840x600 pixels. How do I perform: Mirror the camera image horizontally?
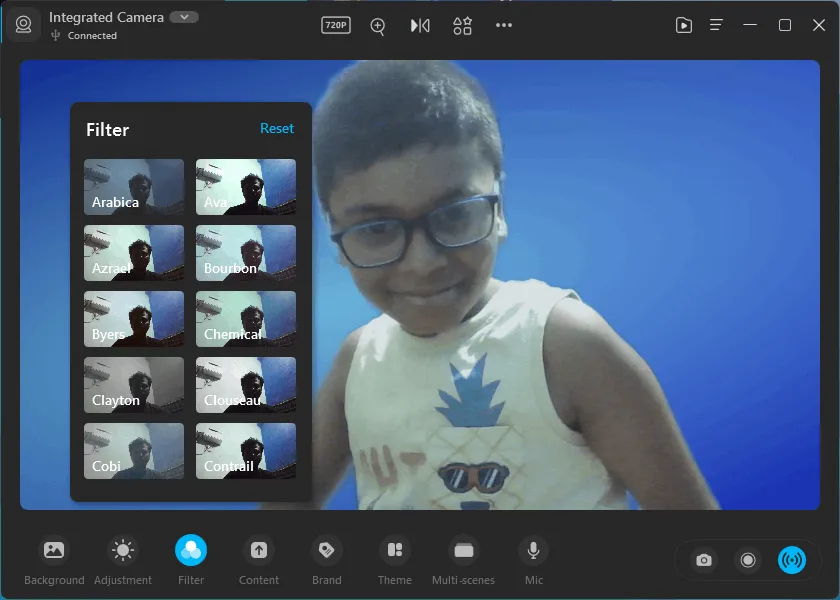coord(420,25)
